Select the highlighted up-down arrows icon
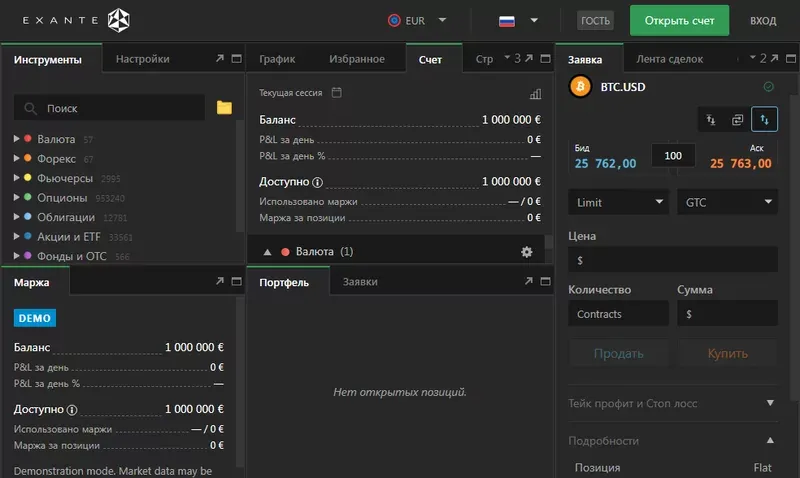This screenshot has height=478, width=800. [x=764, y=119]
